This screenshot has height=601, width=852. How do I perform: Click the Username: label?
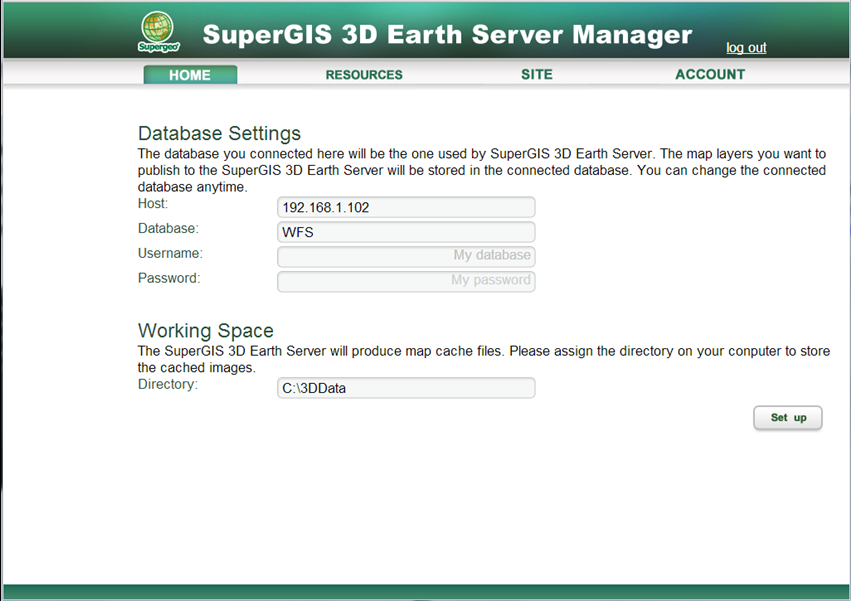pyautogui.click(x=170, y=254)
